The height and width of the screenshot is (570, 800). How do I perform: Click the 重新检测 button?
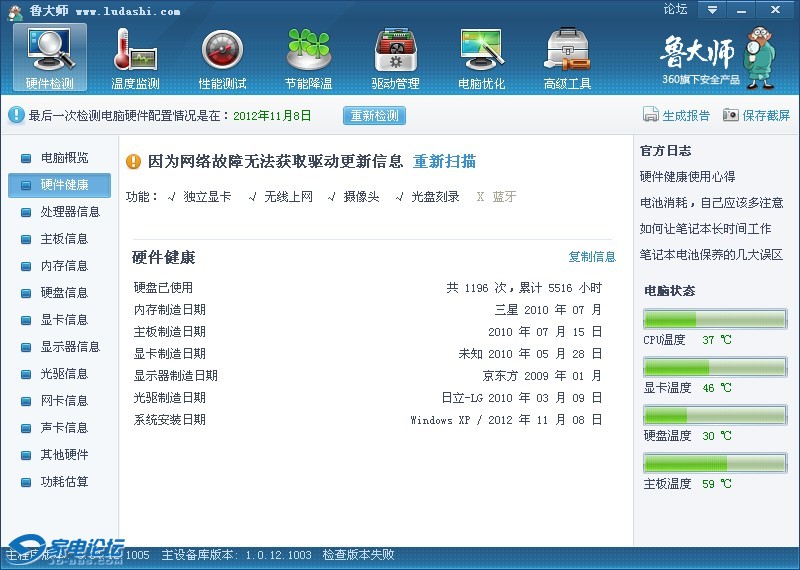click(375, 116)
